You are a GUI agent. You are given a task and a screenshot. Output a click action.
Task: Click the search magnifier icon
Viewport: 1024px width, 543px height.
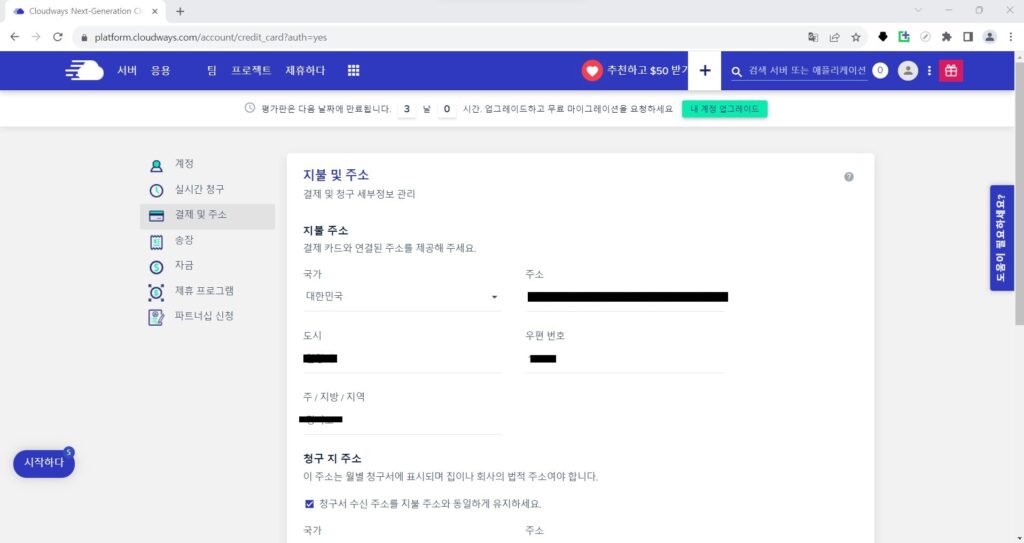point(737,71)
